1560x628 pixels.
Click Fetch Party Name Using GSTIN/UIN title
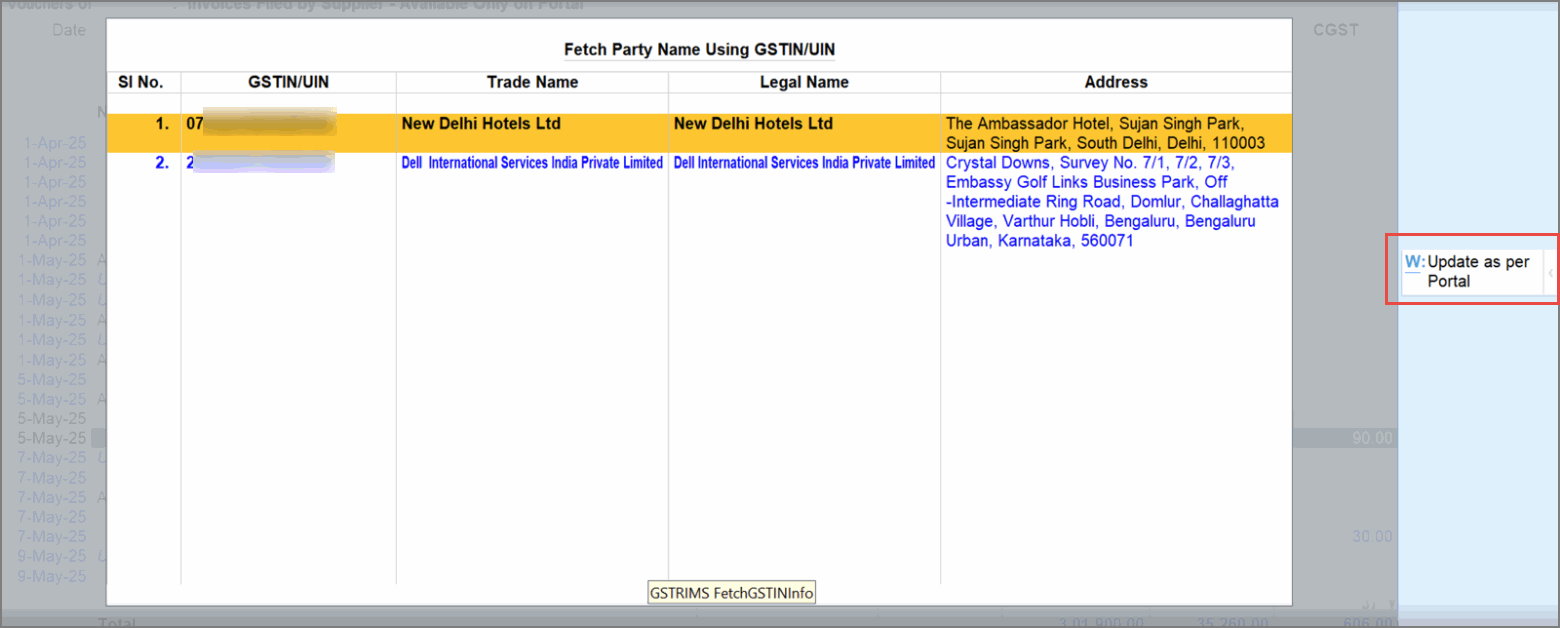coord(699,49)
